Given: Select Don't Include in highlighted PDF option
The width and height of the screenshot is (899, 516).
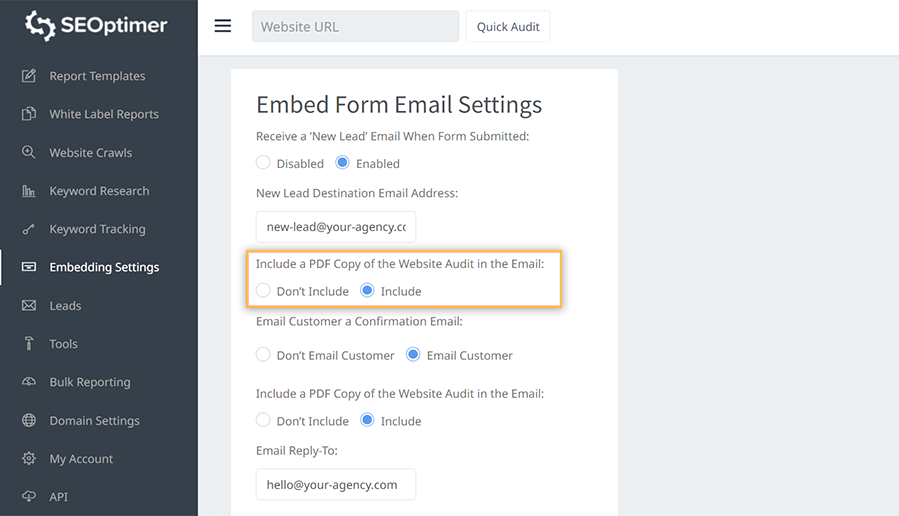Looking at the screenshot, I should coord(263,291).
